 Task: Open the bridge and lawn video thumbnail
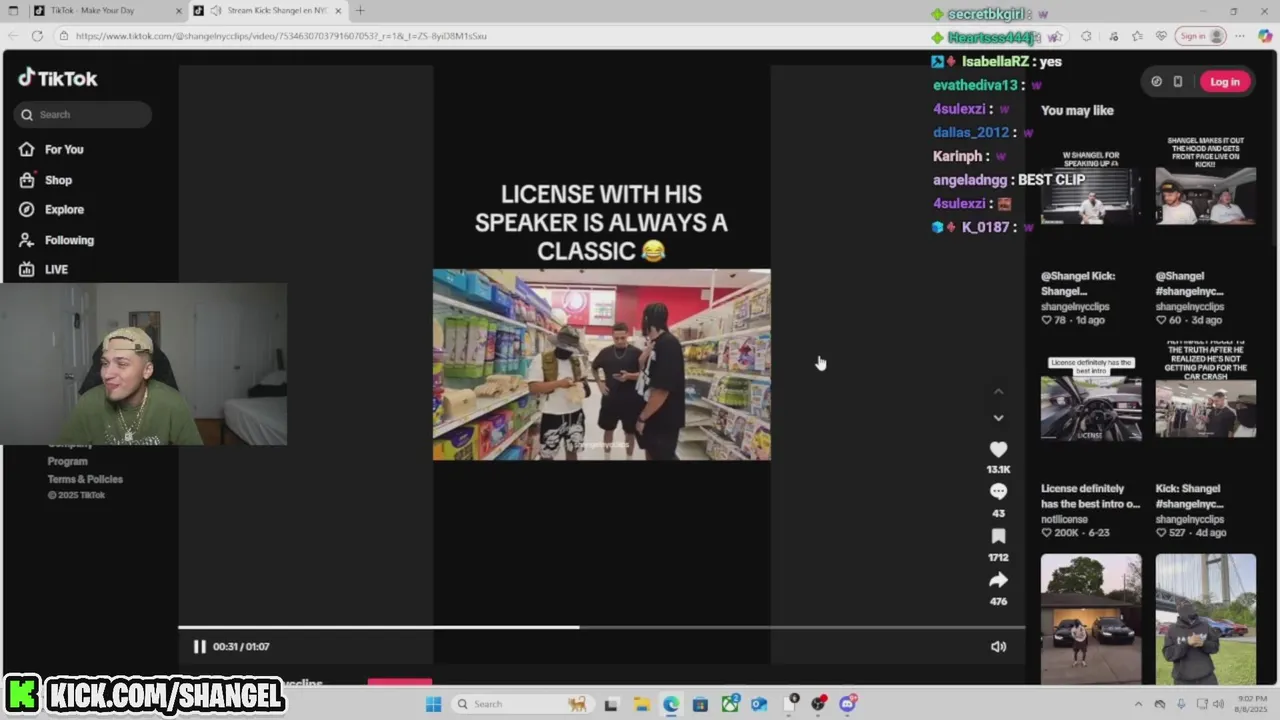1206,618
